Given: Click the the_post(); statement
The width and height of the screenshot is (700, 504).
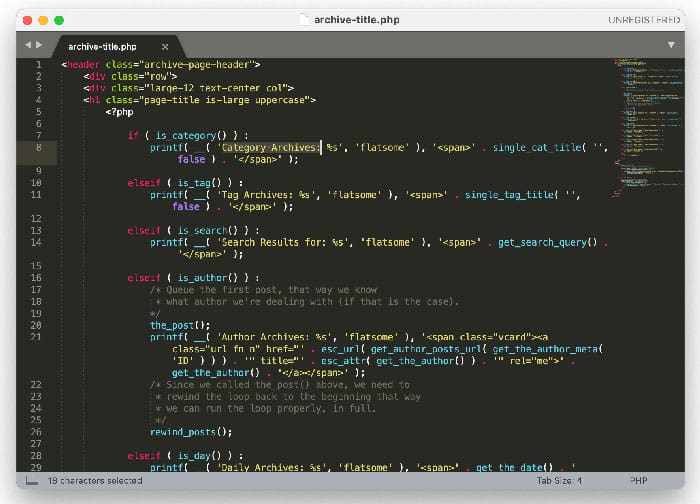Looking at the screenshot, I should (180, 325).
